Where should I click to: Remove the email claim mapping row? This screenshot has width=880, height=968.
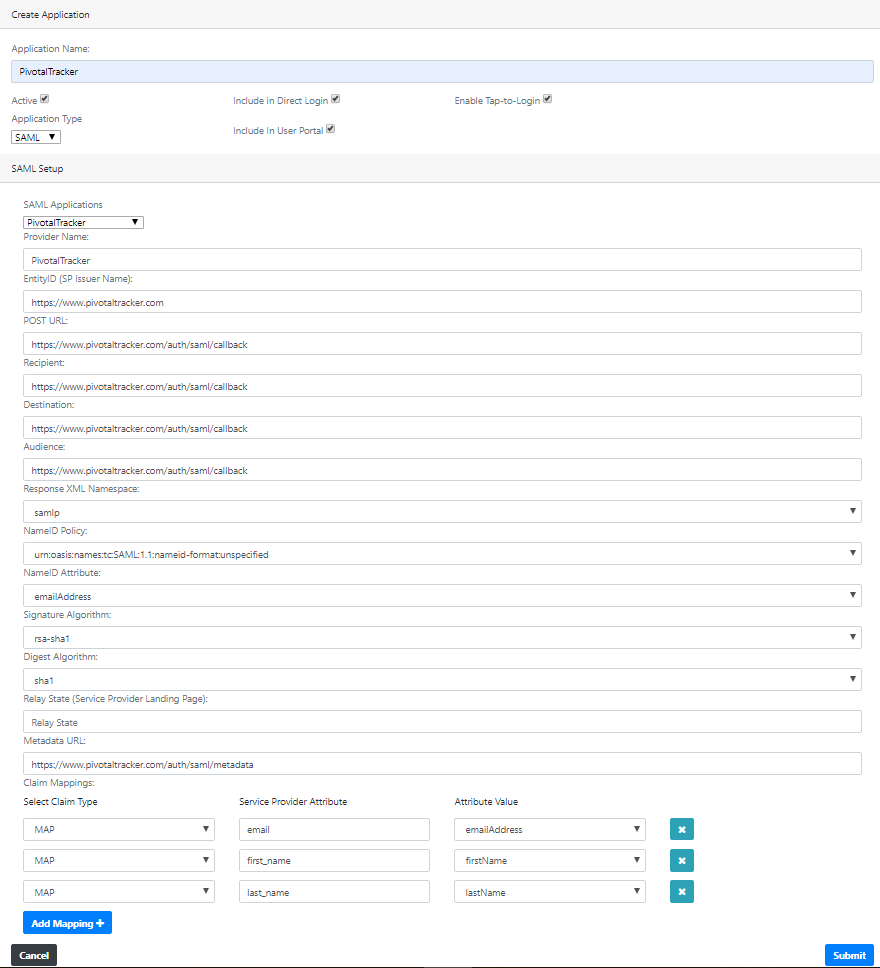pos(682,829)
